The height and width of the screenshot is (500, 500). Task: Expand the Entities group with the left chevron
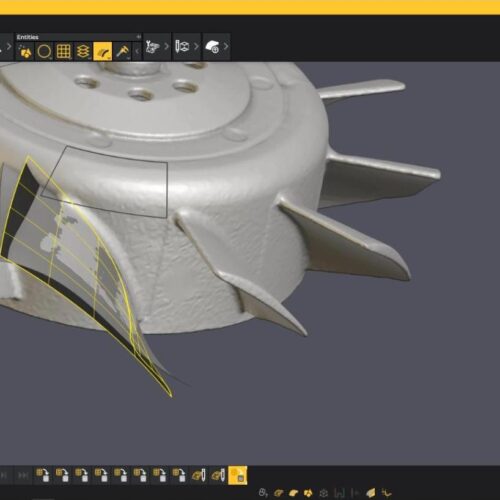137,51
